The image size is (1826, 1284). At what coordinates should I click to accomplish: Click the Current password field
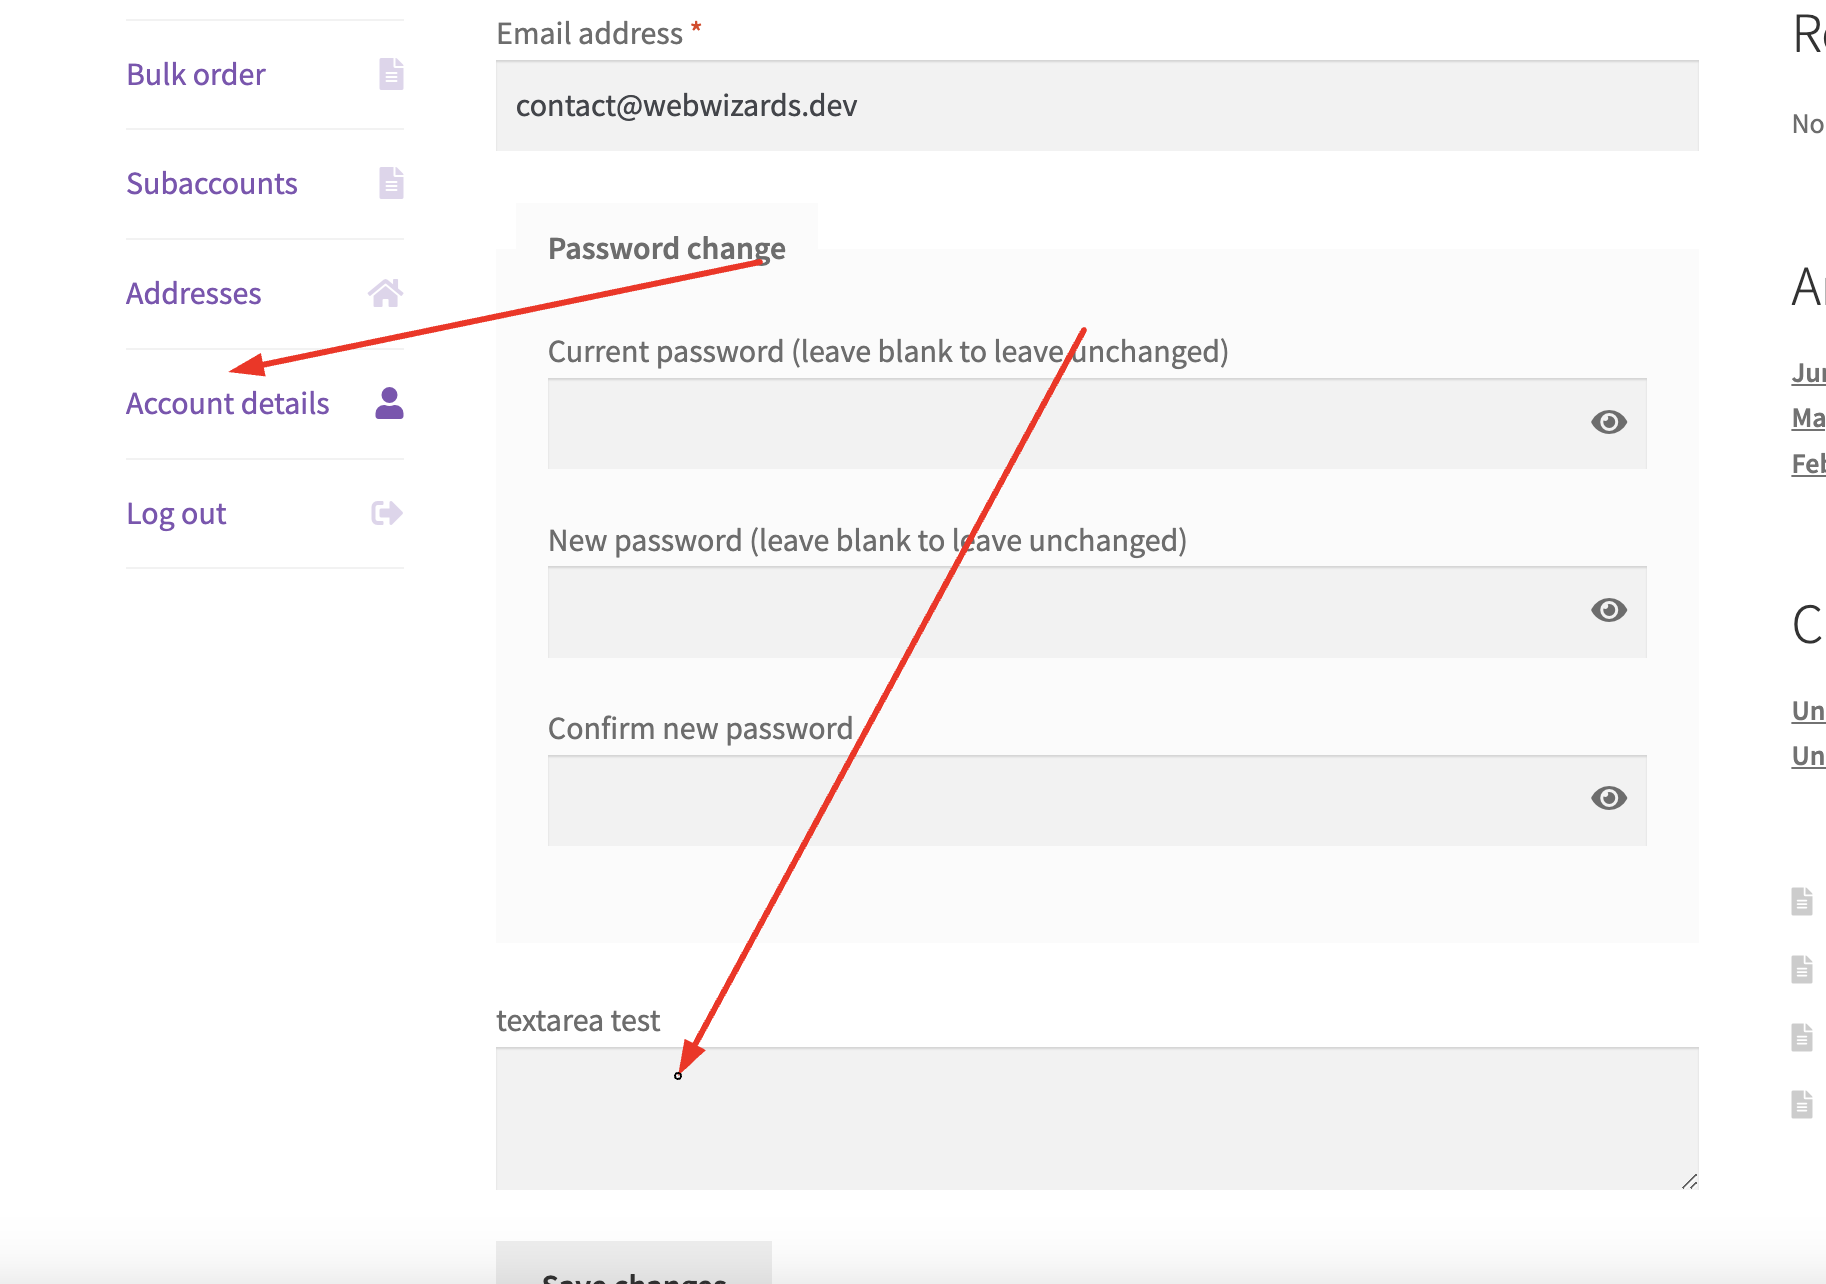[x=1097, y=424]
